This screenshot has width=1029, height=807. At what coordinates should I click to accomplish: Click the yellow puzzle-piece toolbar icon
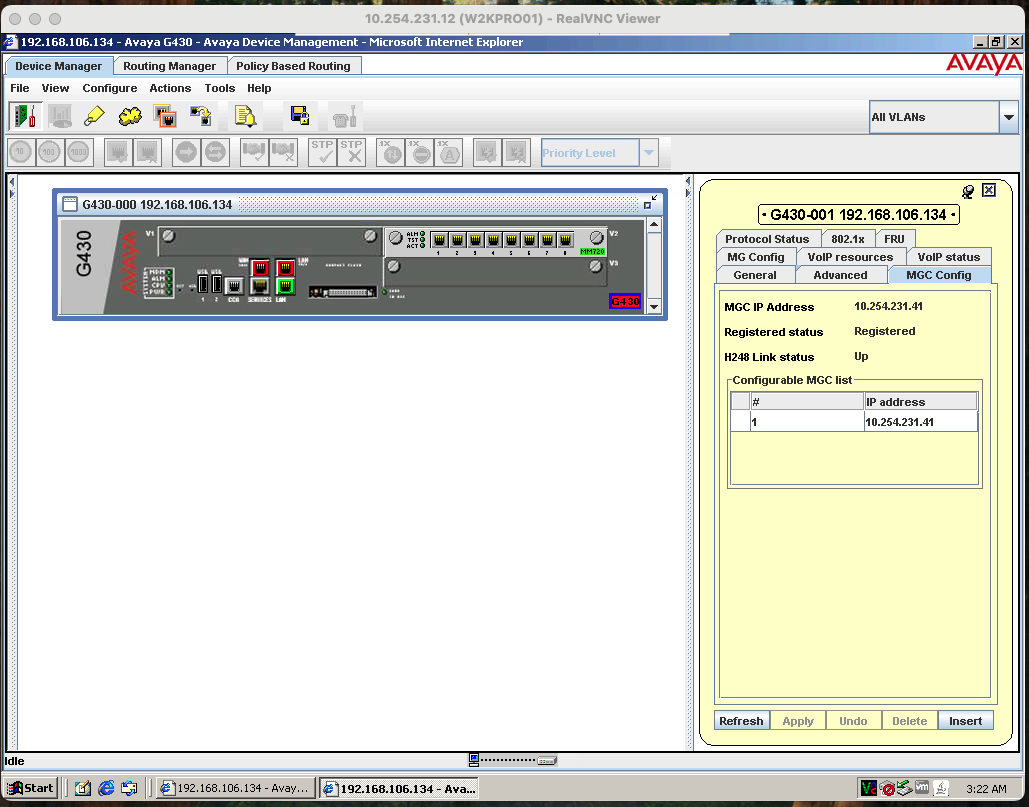tap(130, 117)
